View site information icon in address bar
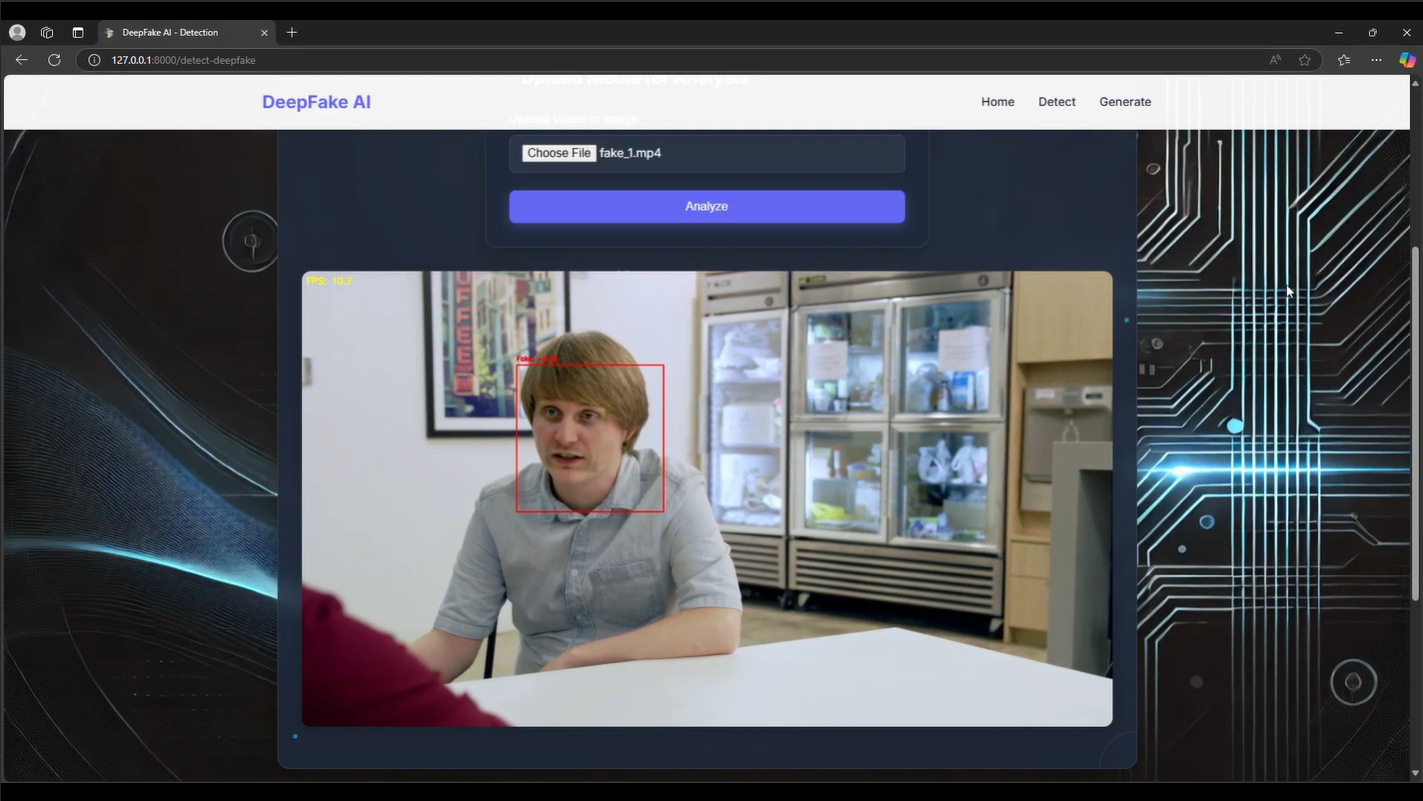The height and width of the screenshot is (801, 1423). point(94,60)
